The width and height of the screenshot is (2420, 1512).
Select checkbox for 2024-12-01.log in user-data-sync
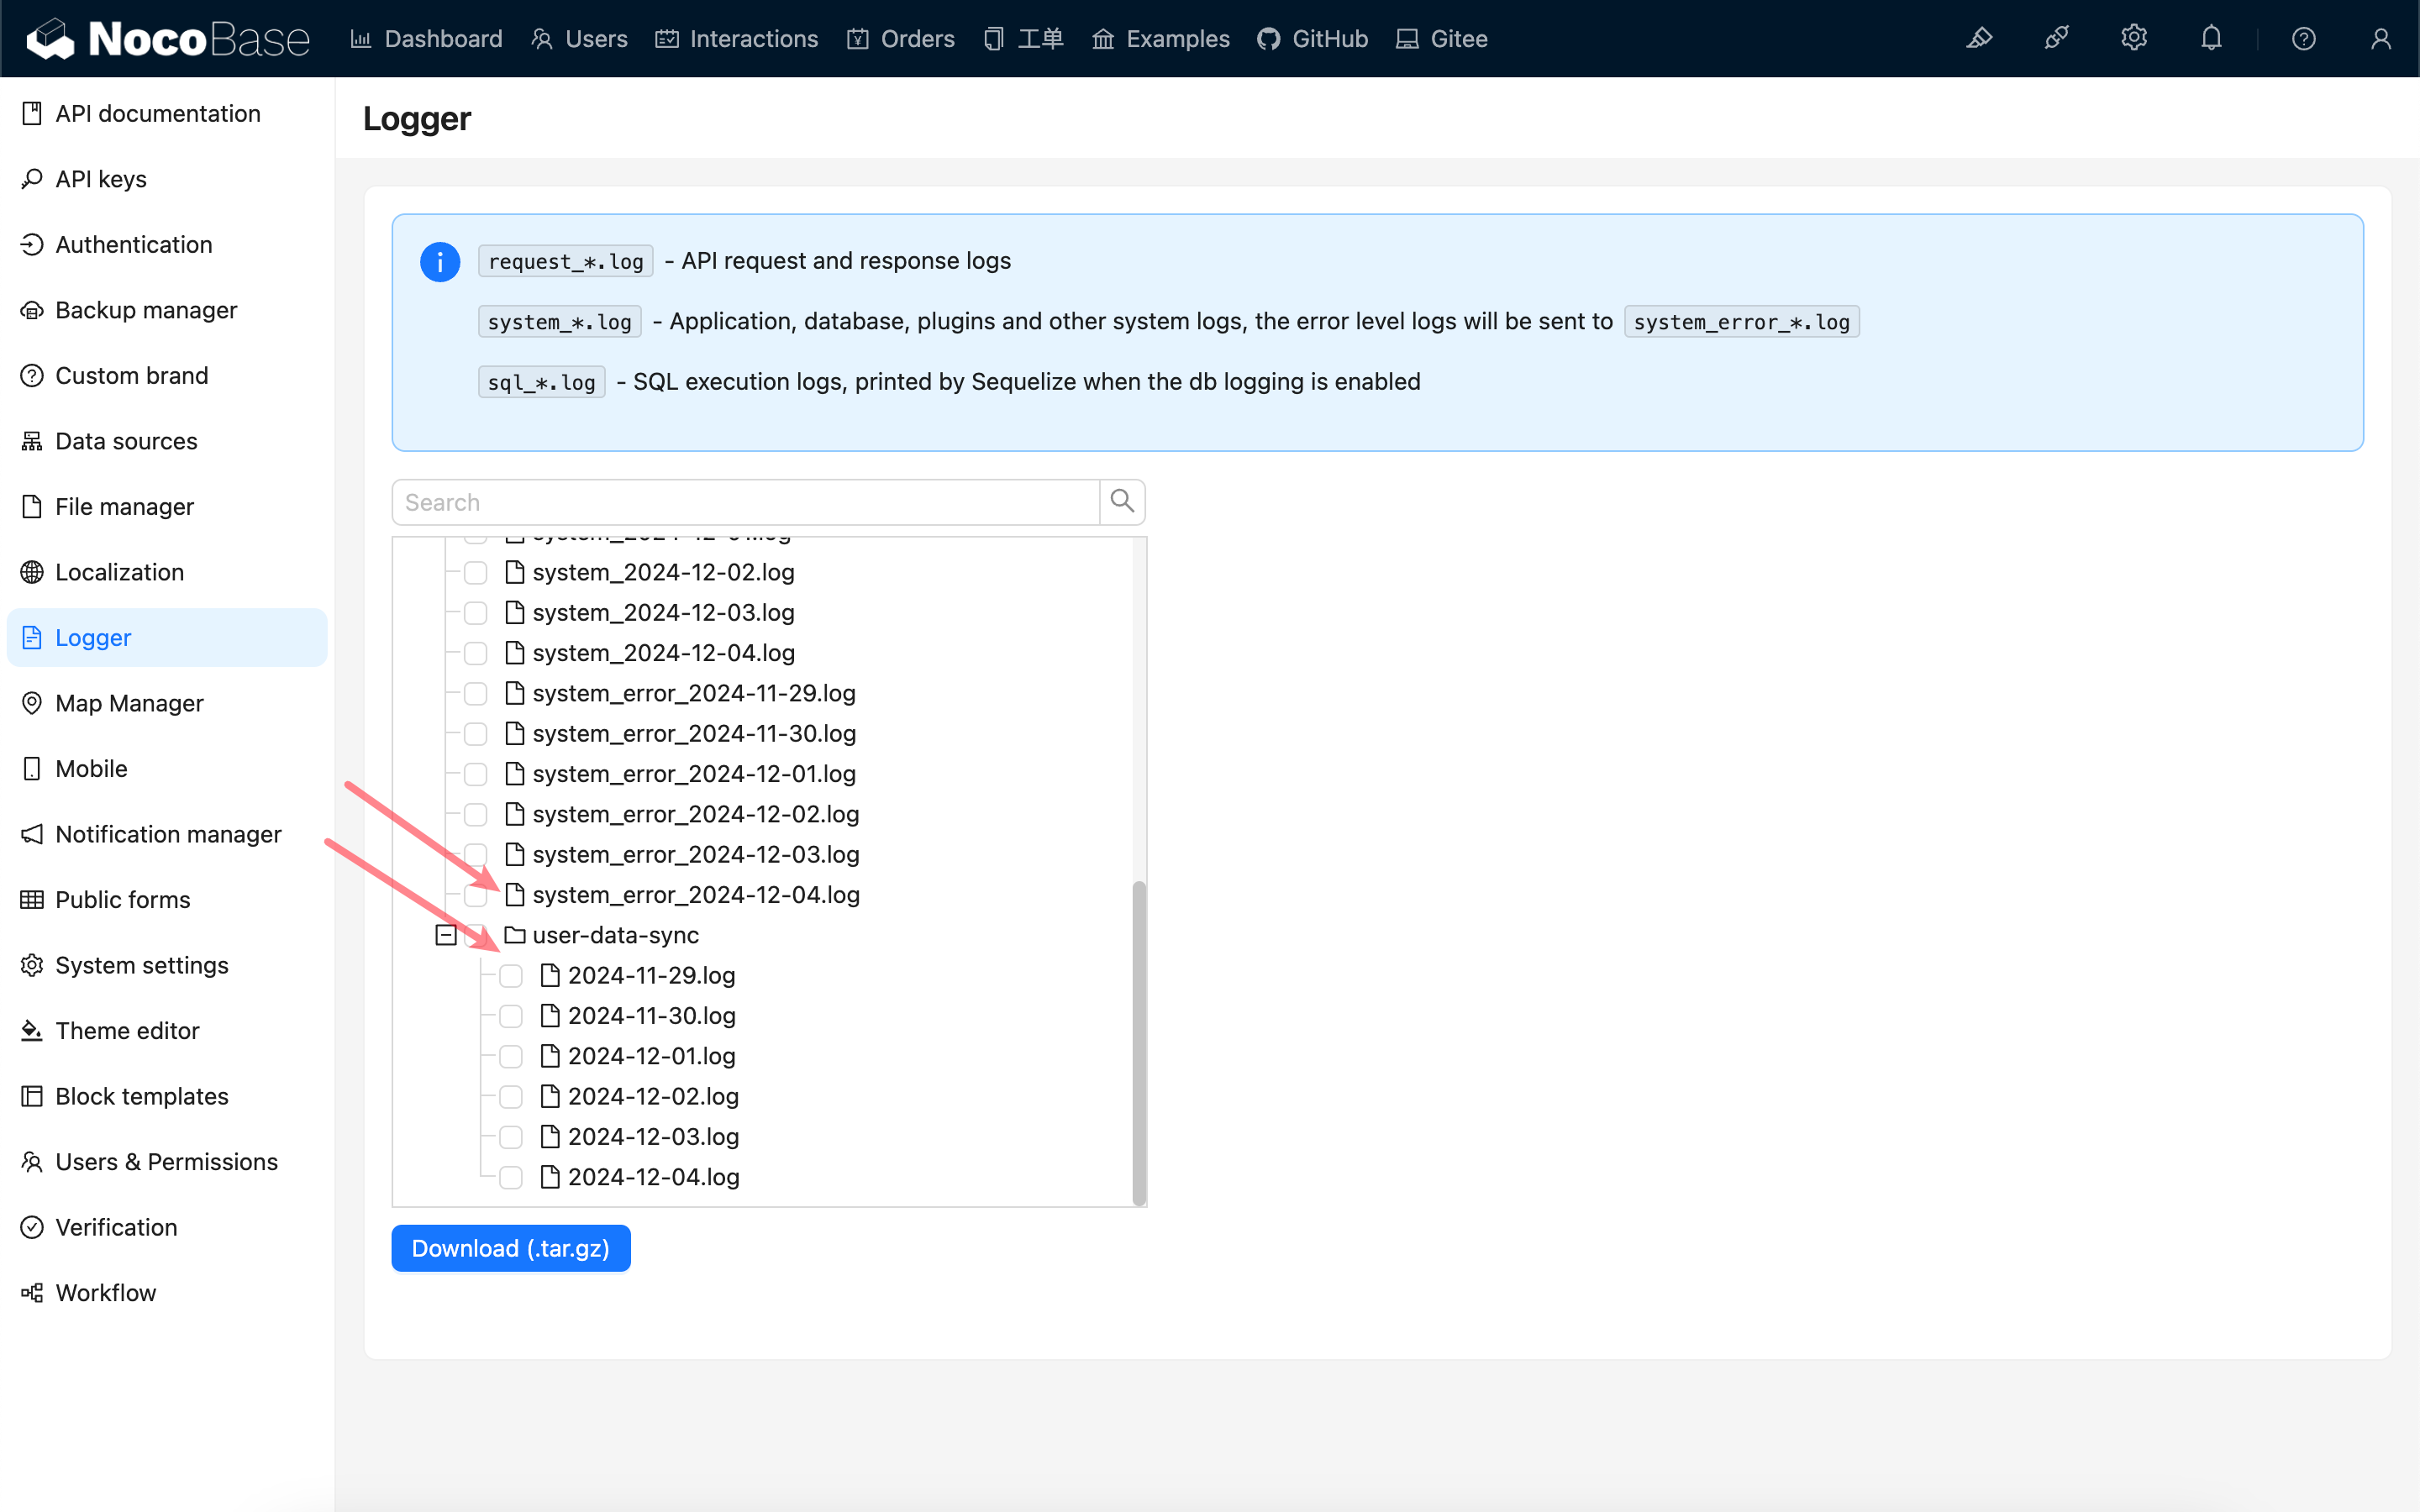511,1056
